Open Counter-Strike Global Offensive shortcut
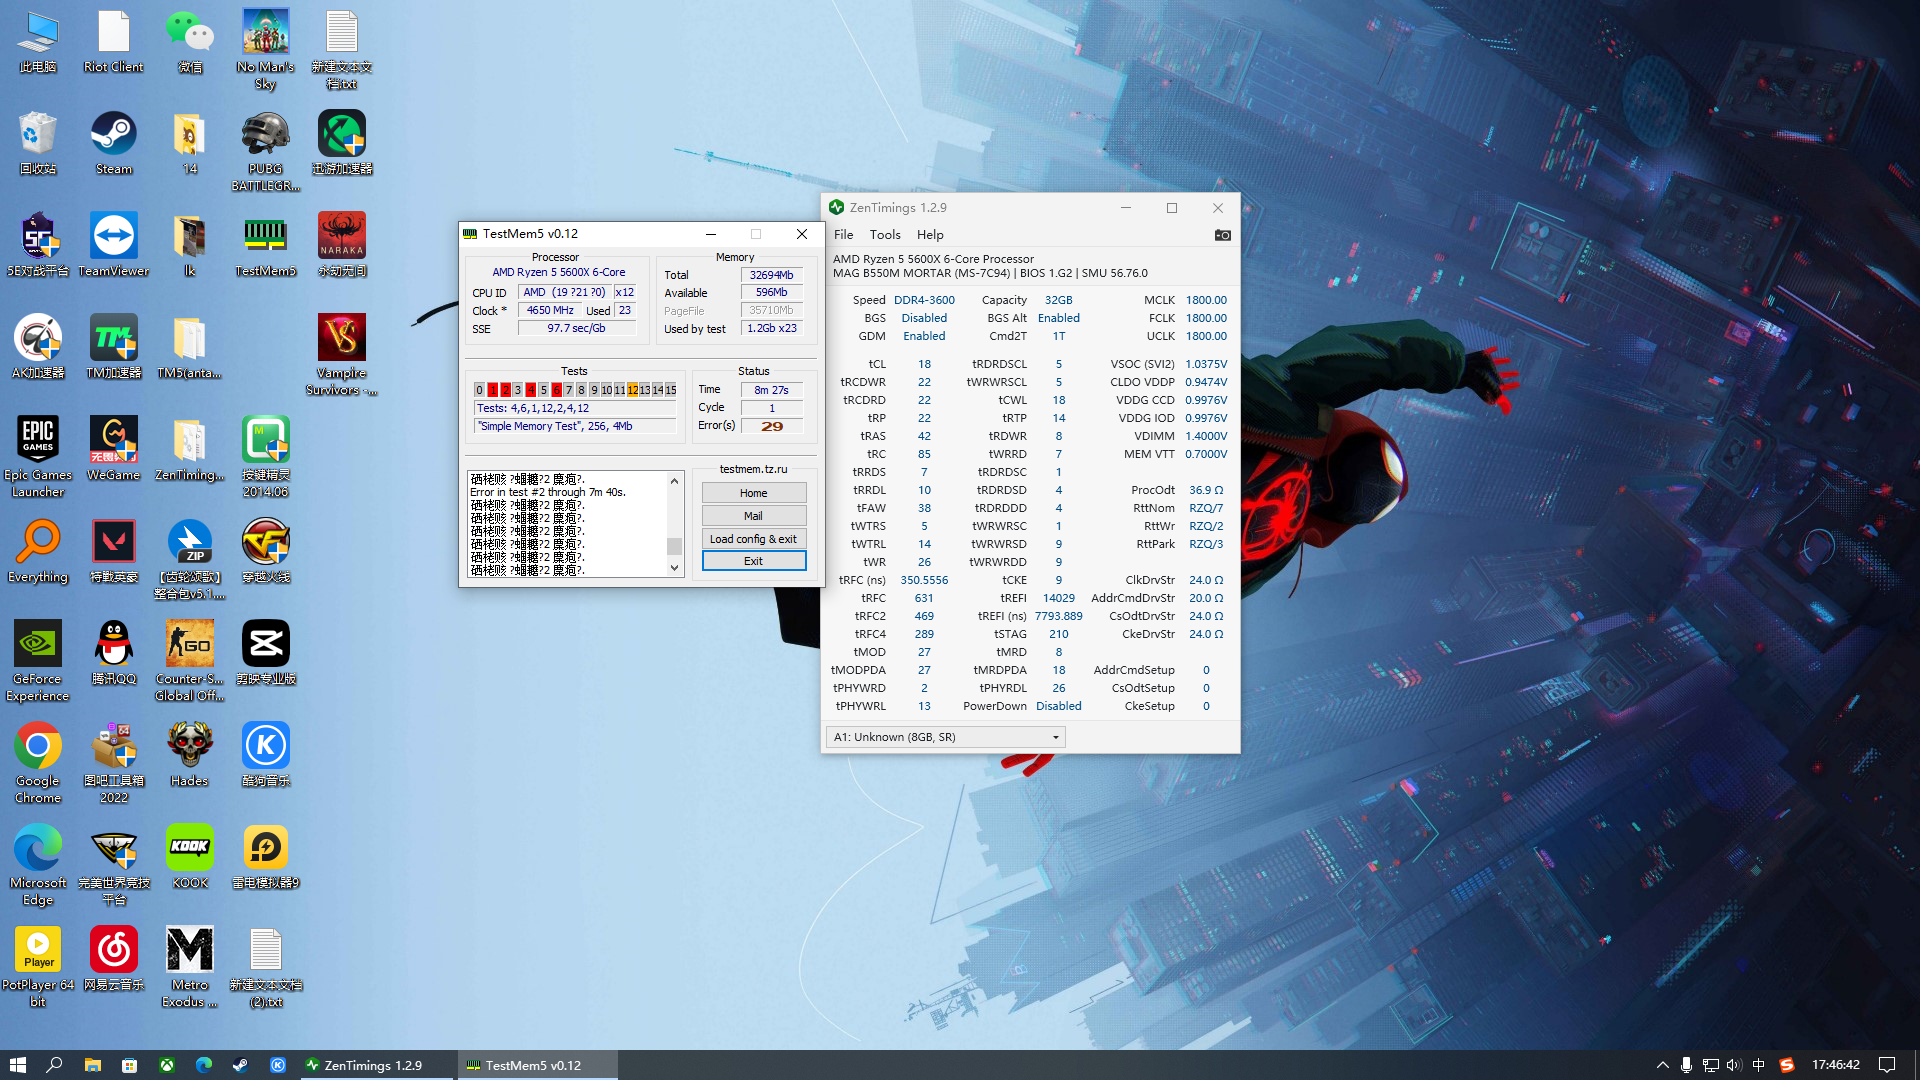 pyautogui.click(x=190, y=661)
